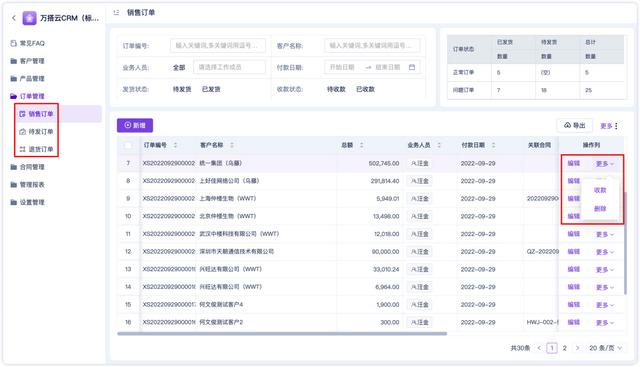The image size is (640, 367).
Task: Select the 全部 option for 业务人员
Action: [179, 67]
